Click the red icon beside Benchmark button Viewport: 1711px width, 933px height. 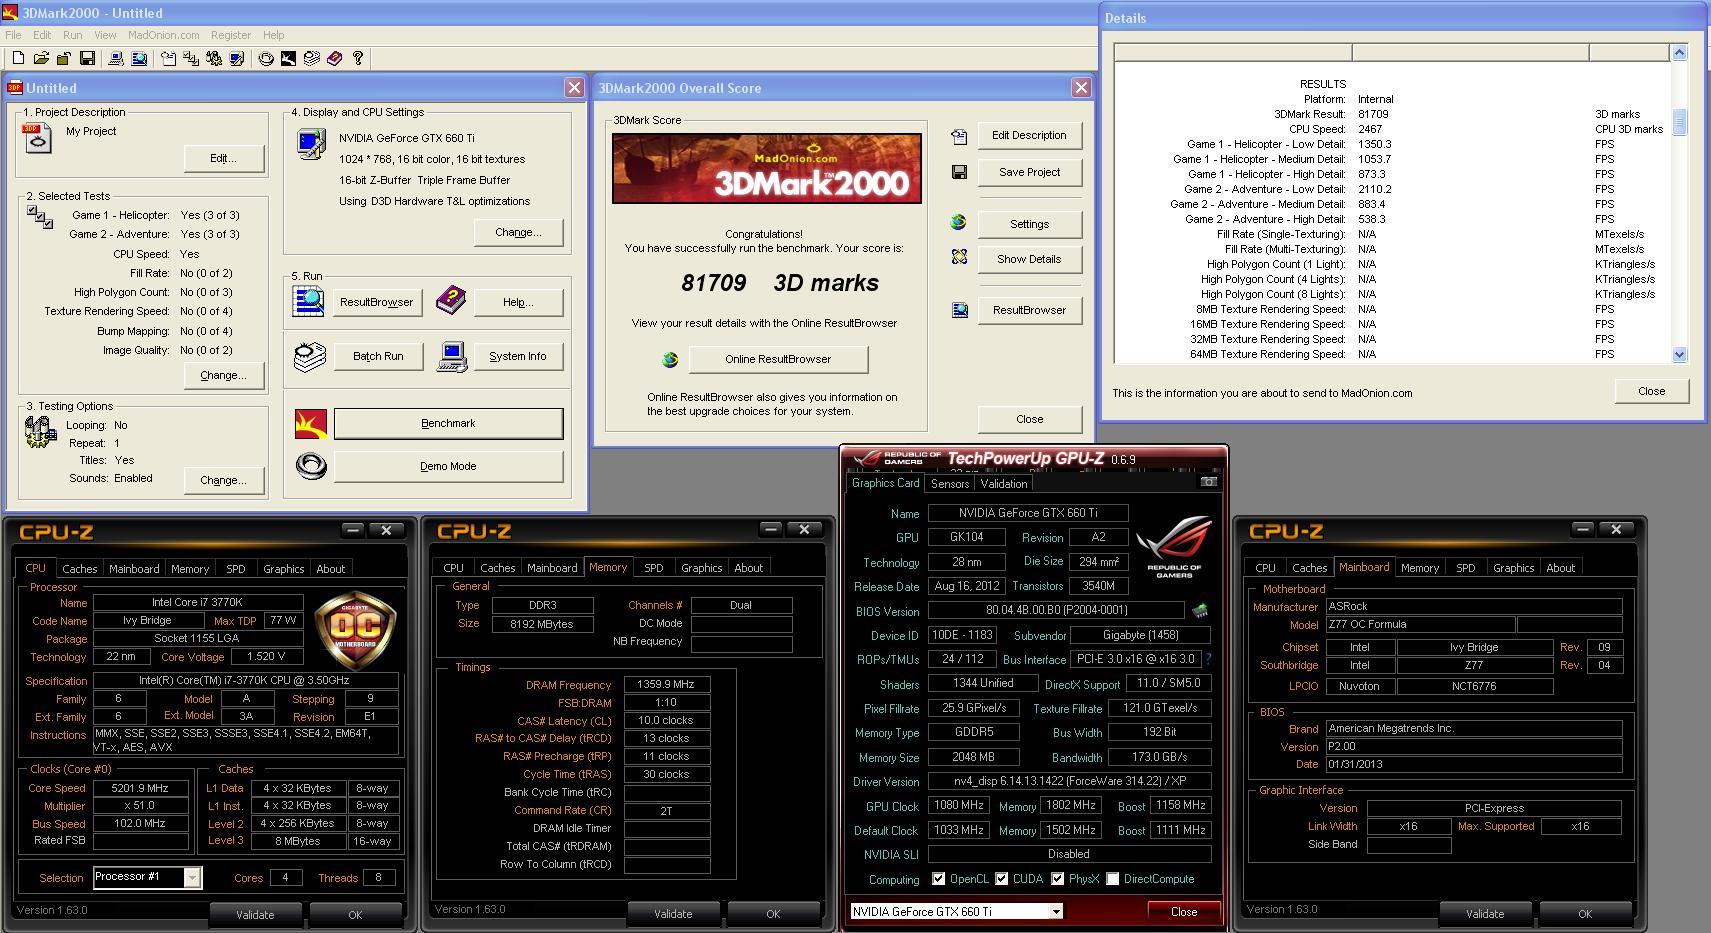click(311, 424)
